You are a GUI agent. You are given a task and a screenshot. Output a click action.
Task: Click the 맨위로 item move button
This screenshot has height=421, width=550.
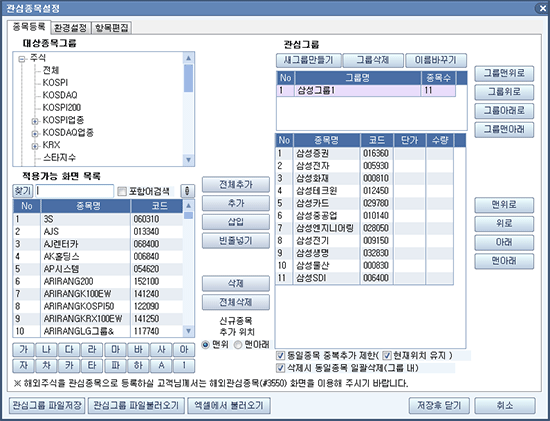pos(504,205)
